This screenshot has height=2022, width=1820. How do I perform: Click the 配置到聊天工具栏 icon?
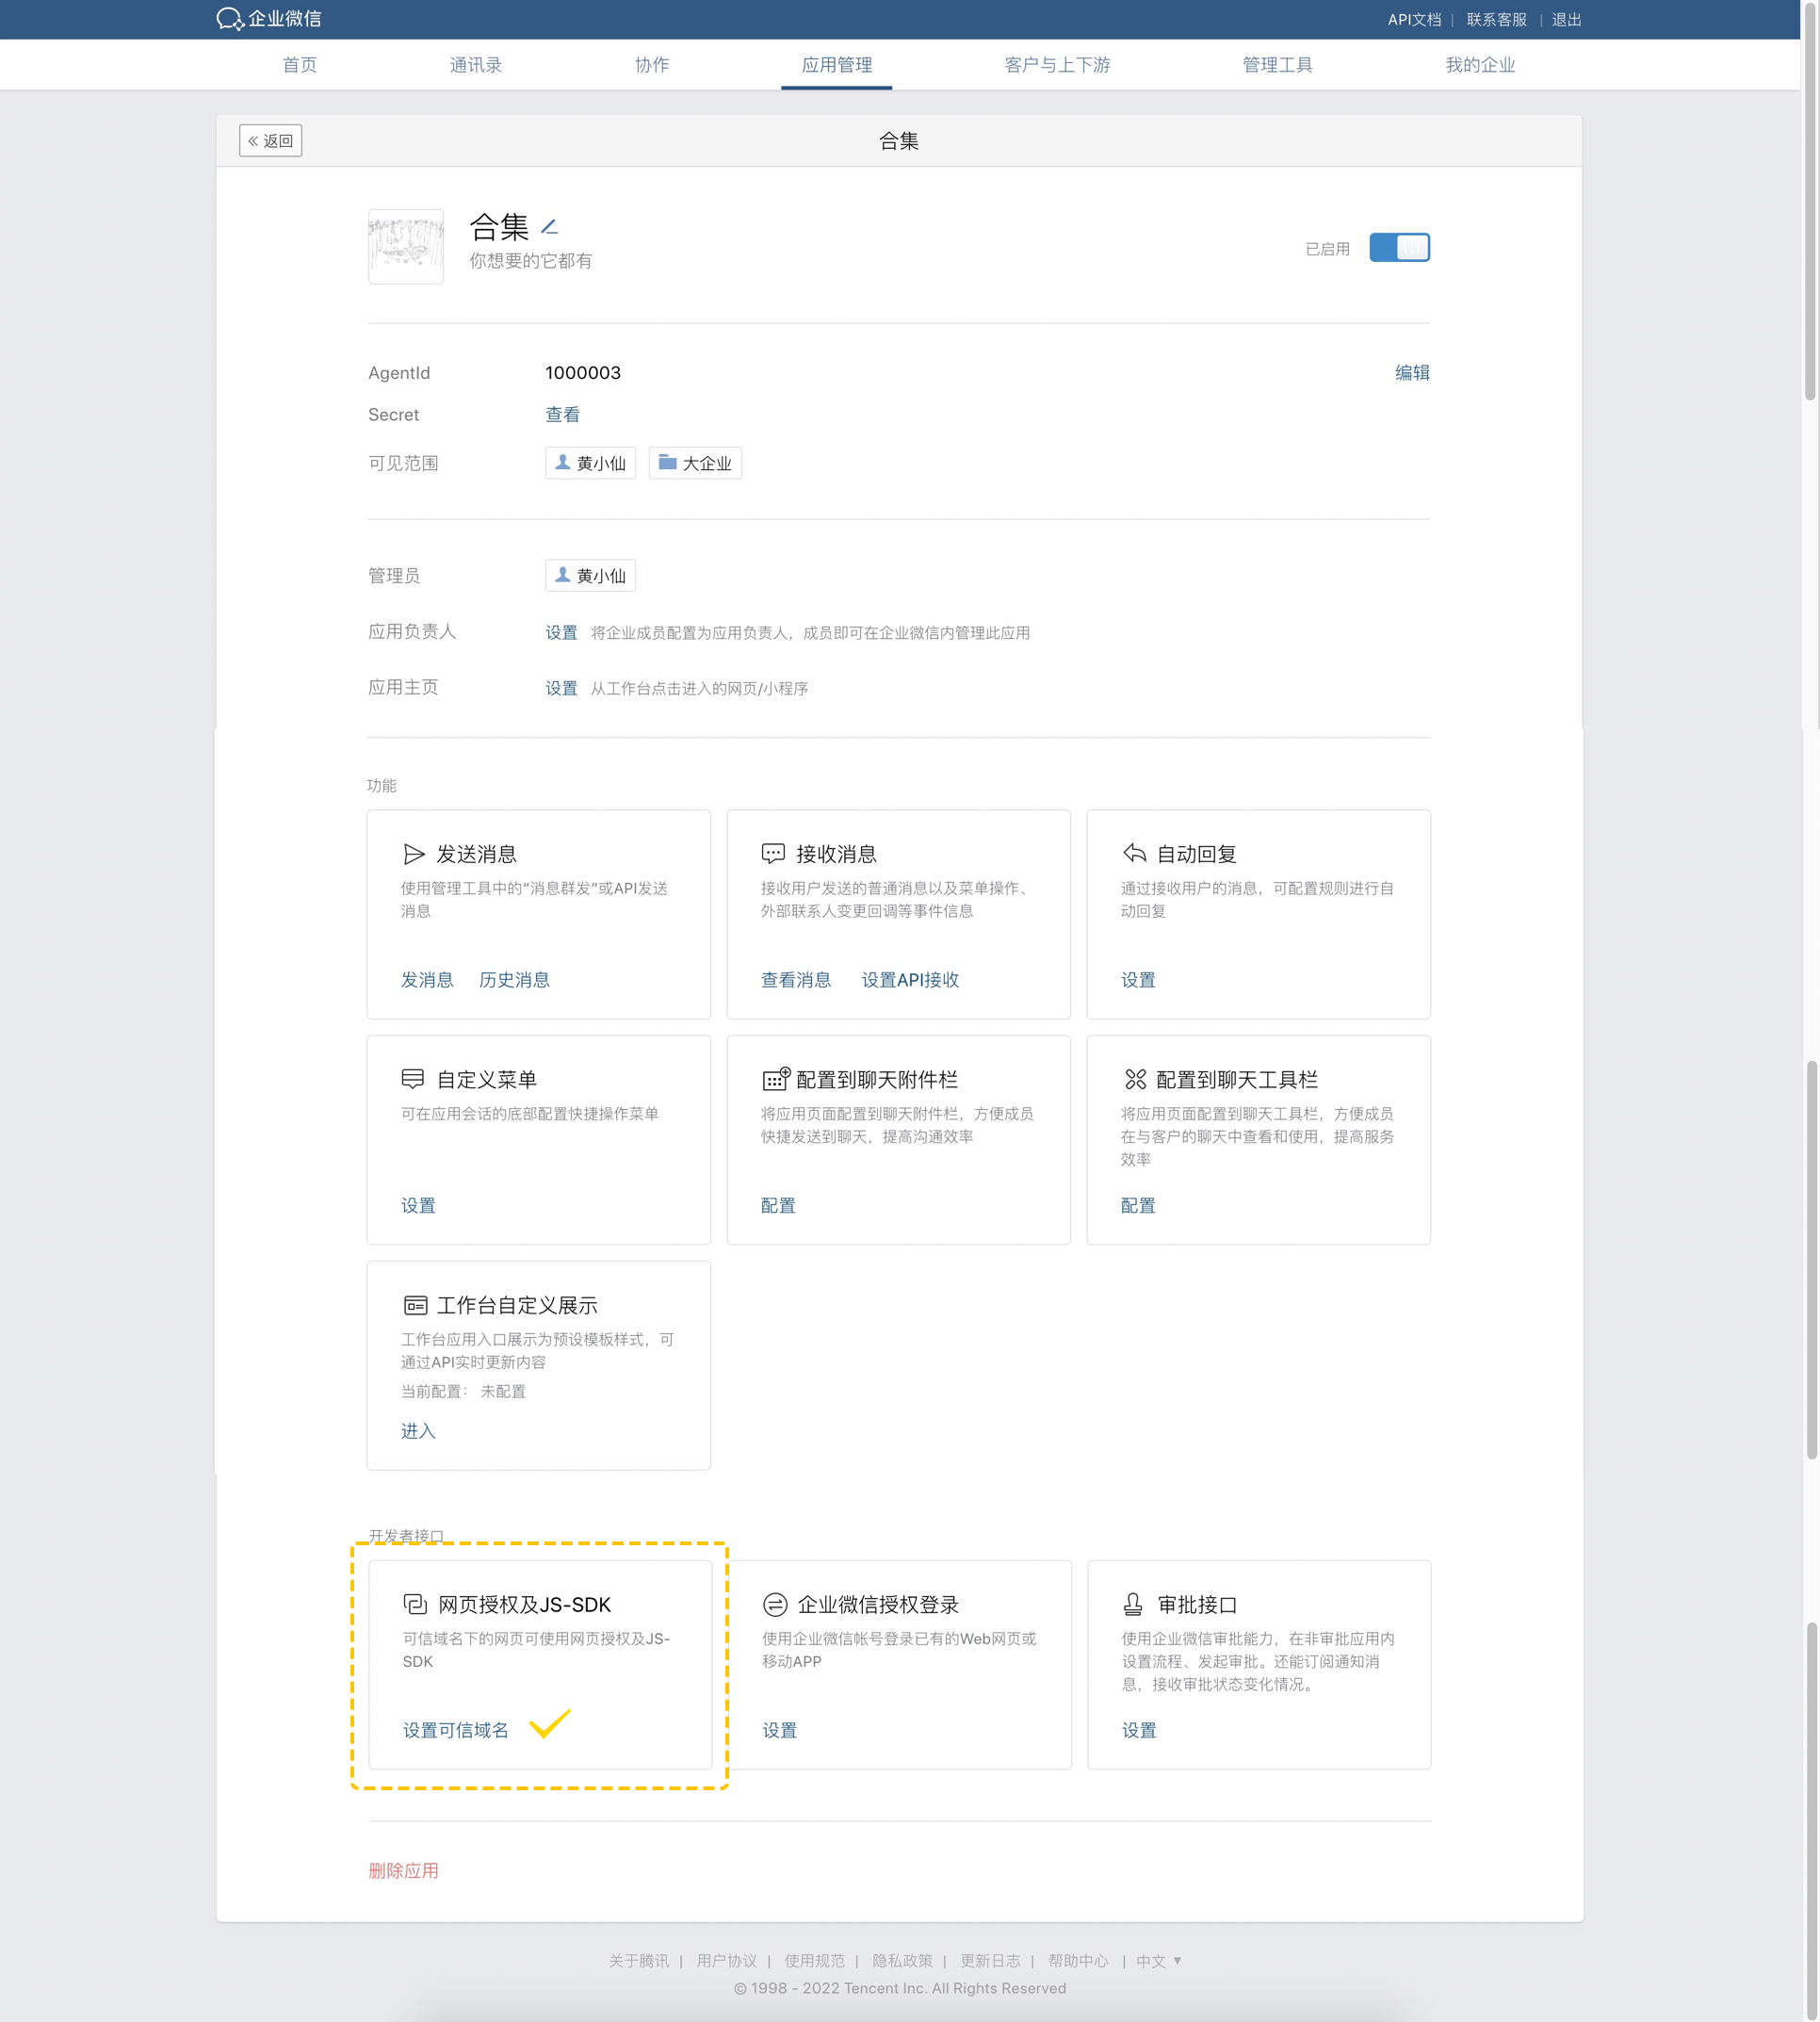[1135, 1079]
